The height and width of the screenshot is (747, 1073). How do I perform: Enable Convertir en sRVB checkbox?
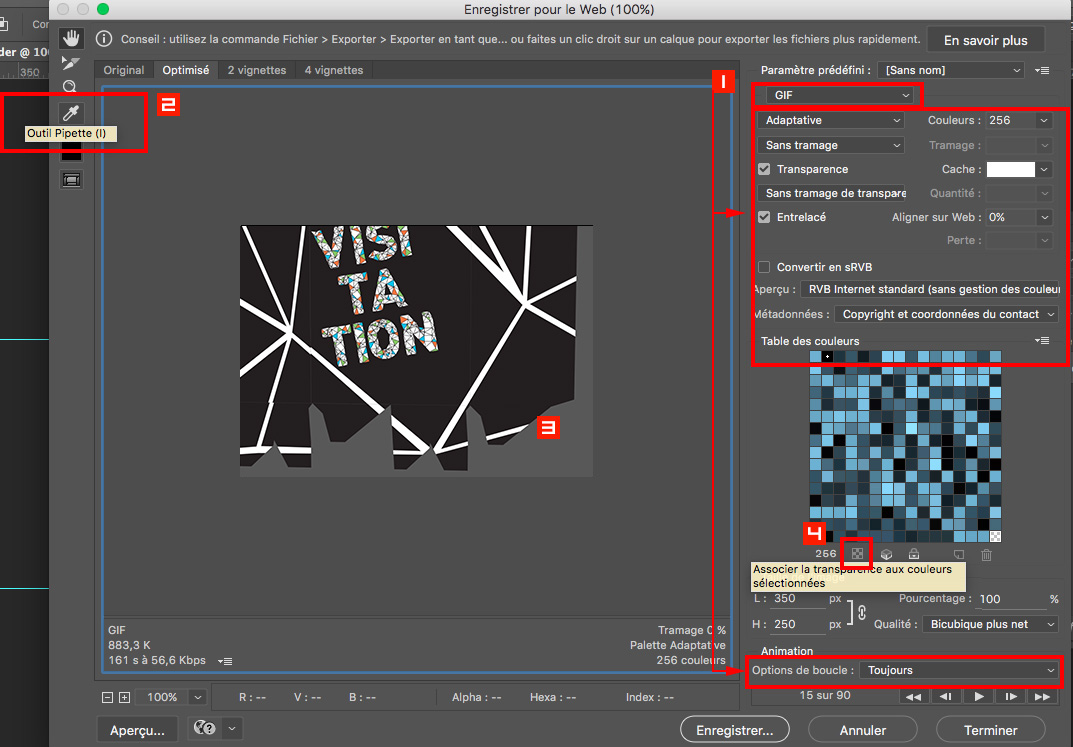click(x=764, y=267)
